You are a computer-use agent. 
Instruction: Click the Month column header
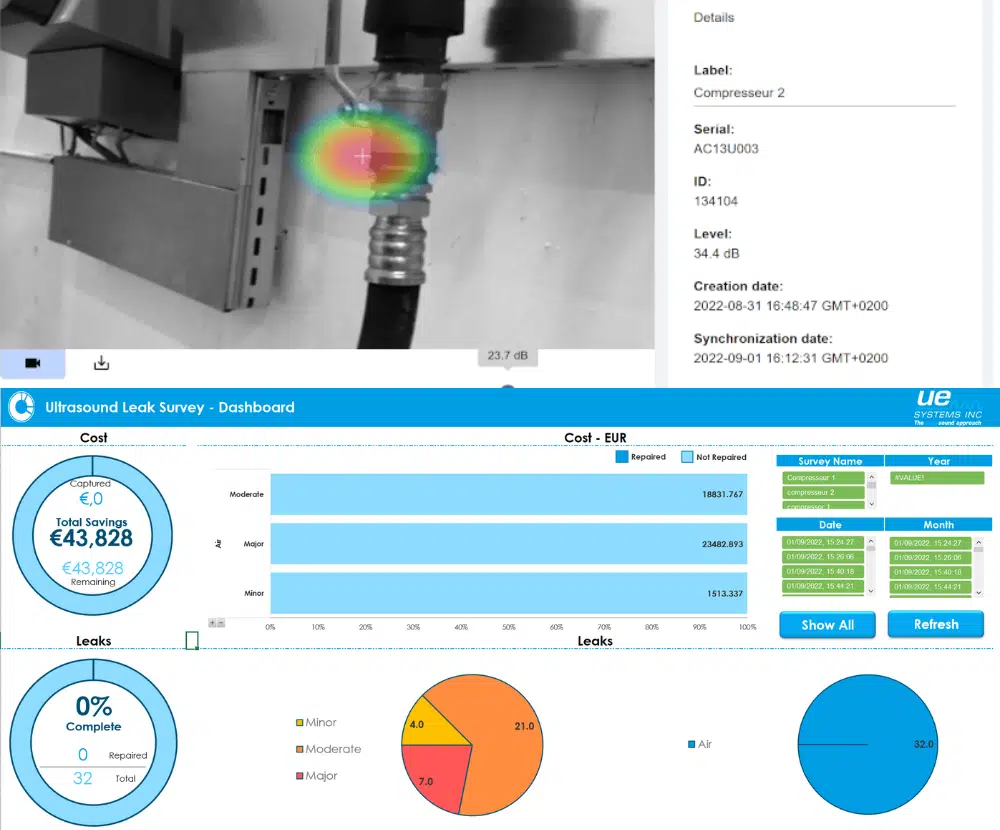point(937,524)
